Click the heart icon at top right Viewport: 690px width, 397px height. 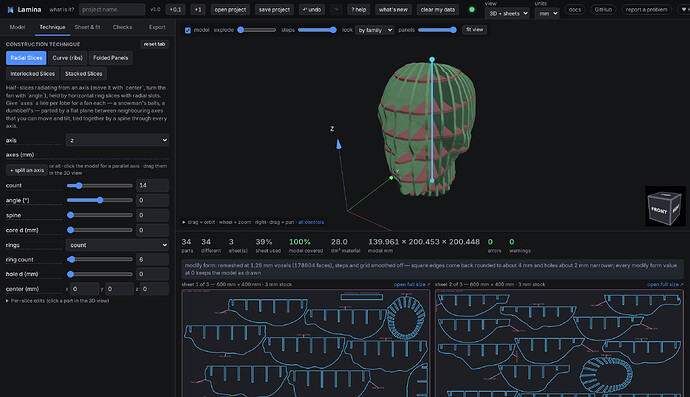point(685,9)
